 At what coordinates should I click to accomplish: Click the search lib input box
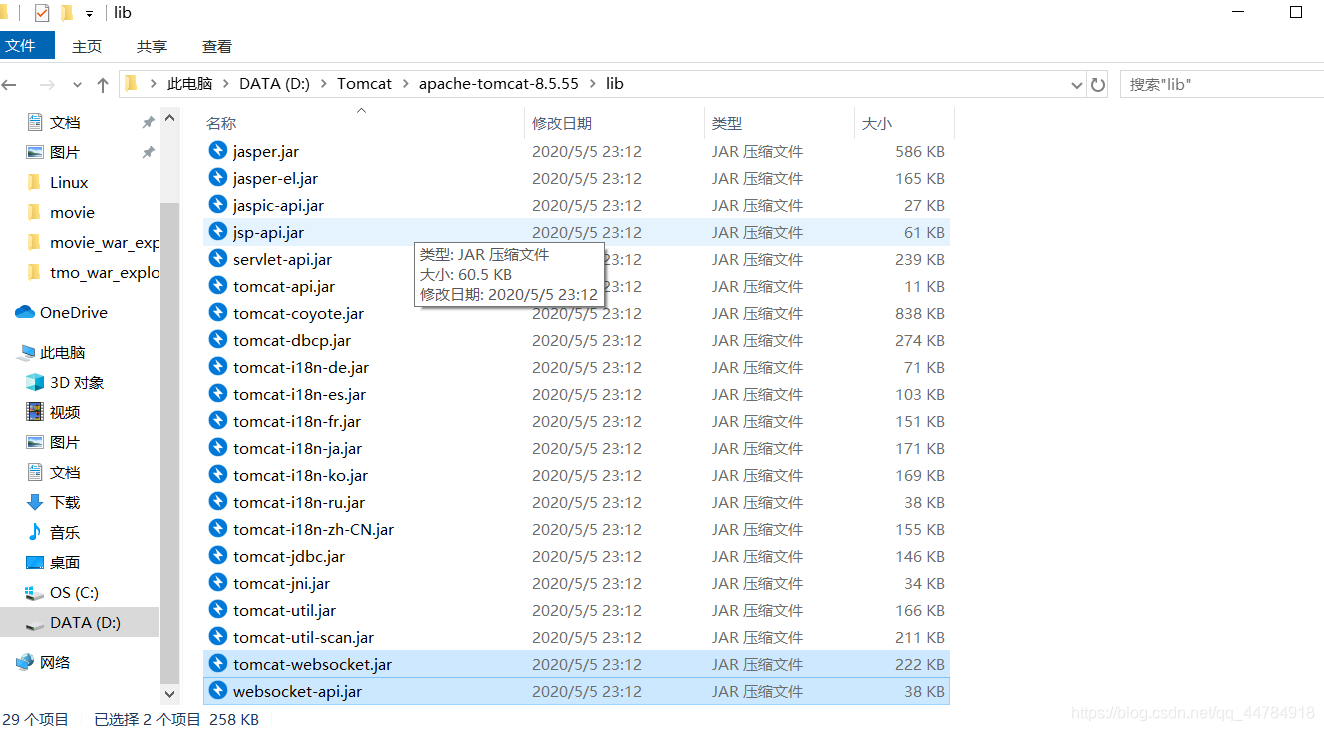1222,84
